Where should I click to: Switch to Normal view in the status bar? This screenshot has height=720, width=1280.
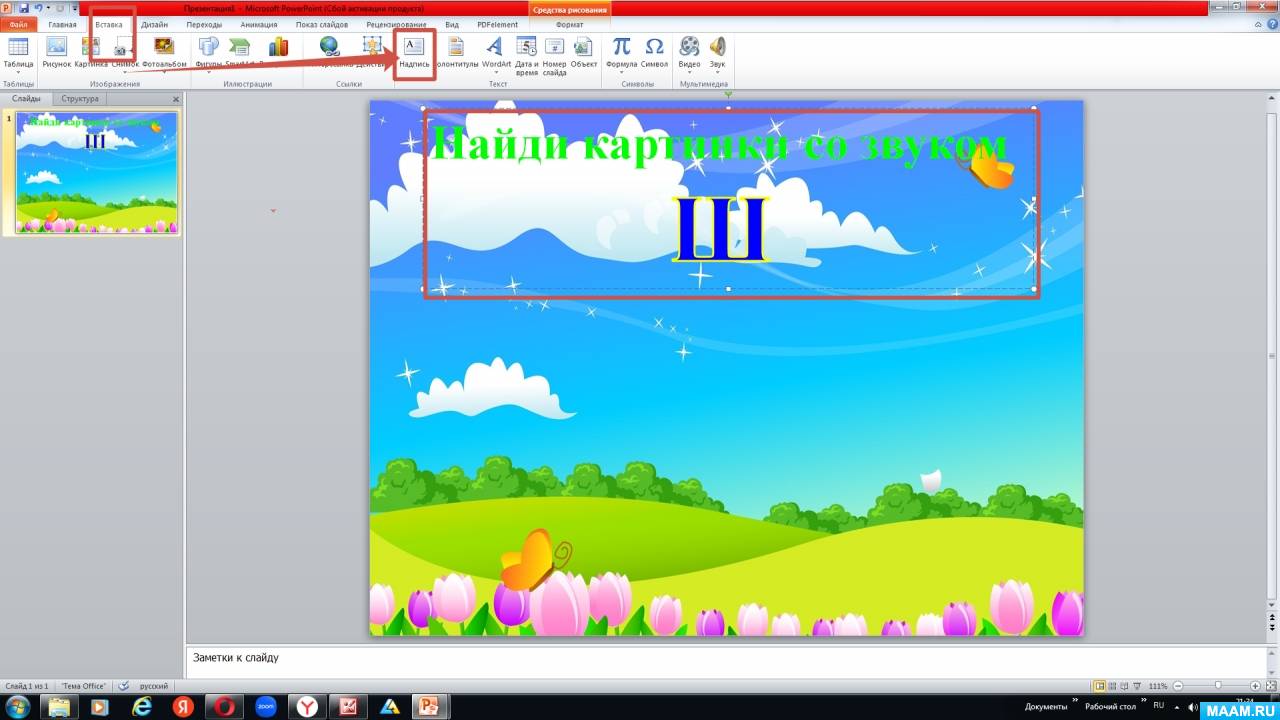(1100, 686)
